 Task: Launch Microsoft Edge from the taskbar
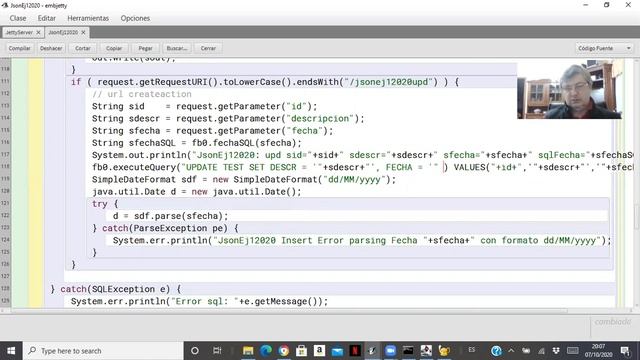(x=266, y=351)
